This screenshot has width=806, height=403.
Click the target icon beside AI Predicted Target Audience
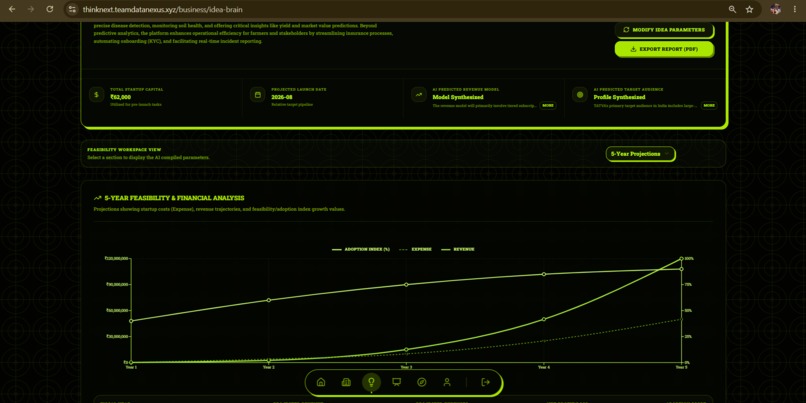580,95
